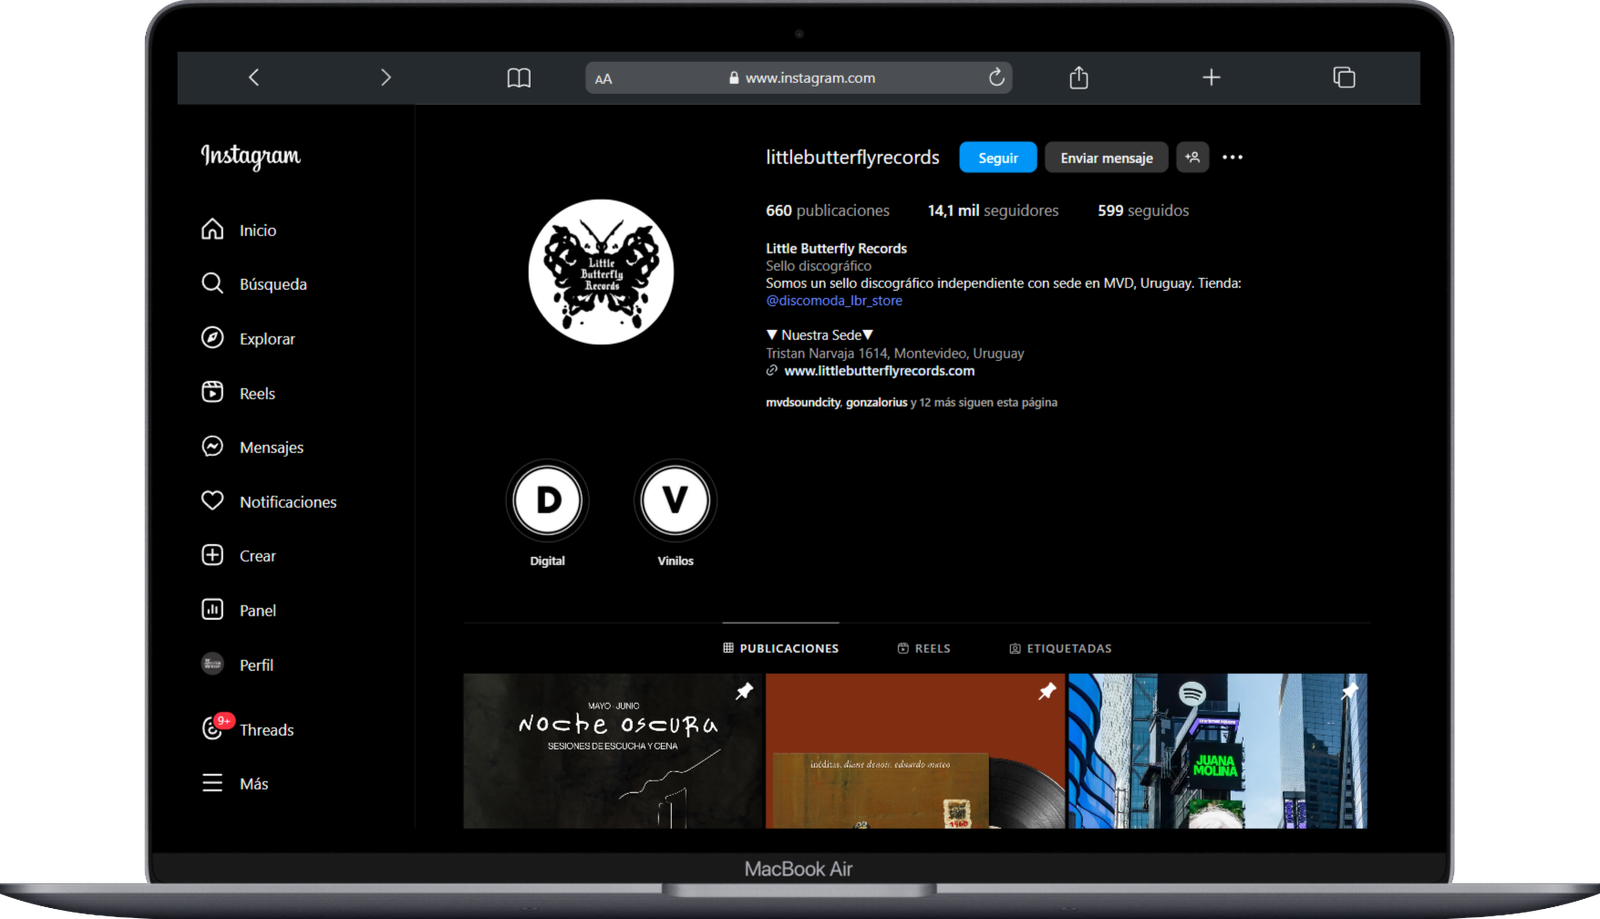Click the www.instagram.com address field
The width and height of the screenshot is (1600, 919).
pos(799,78)
